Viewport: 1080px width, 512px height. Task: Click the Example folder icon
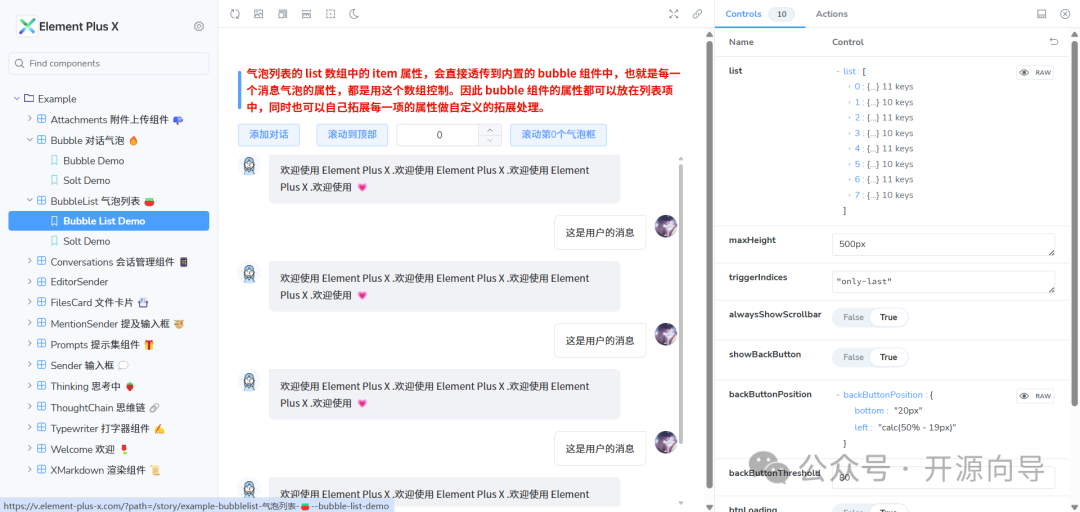point(29,99)
